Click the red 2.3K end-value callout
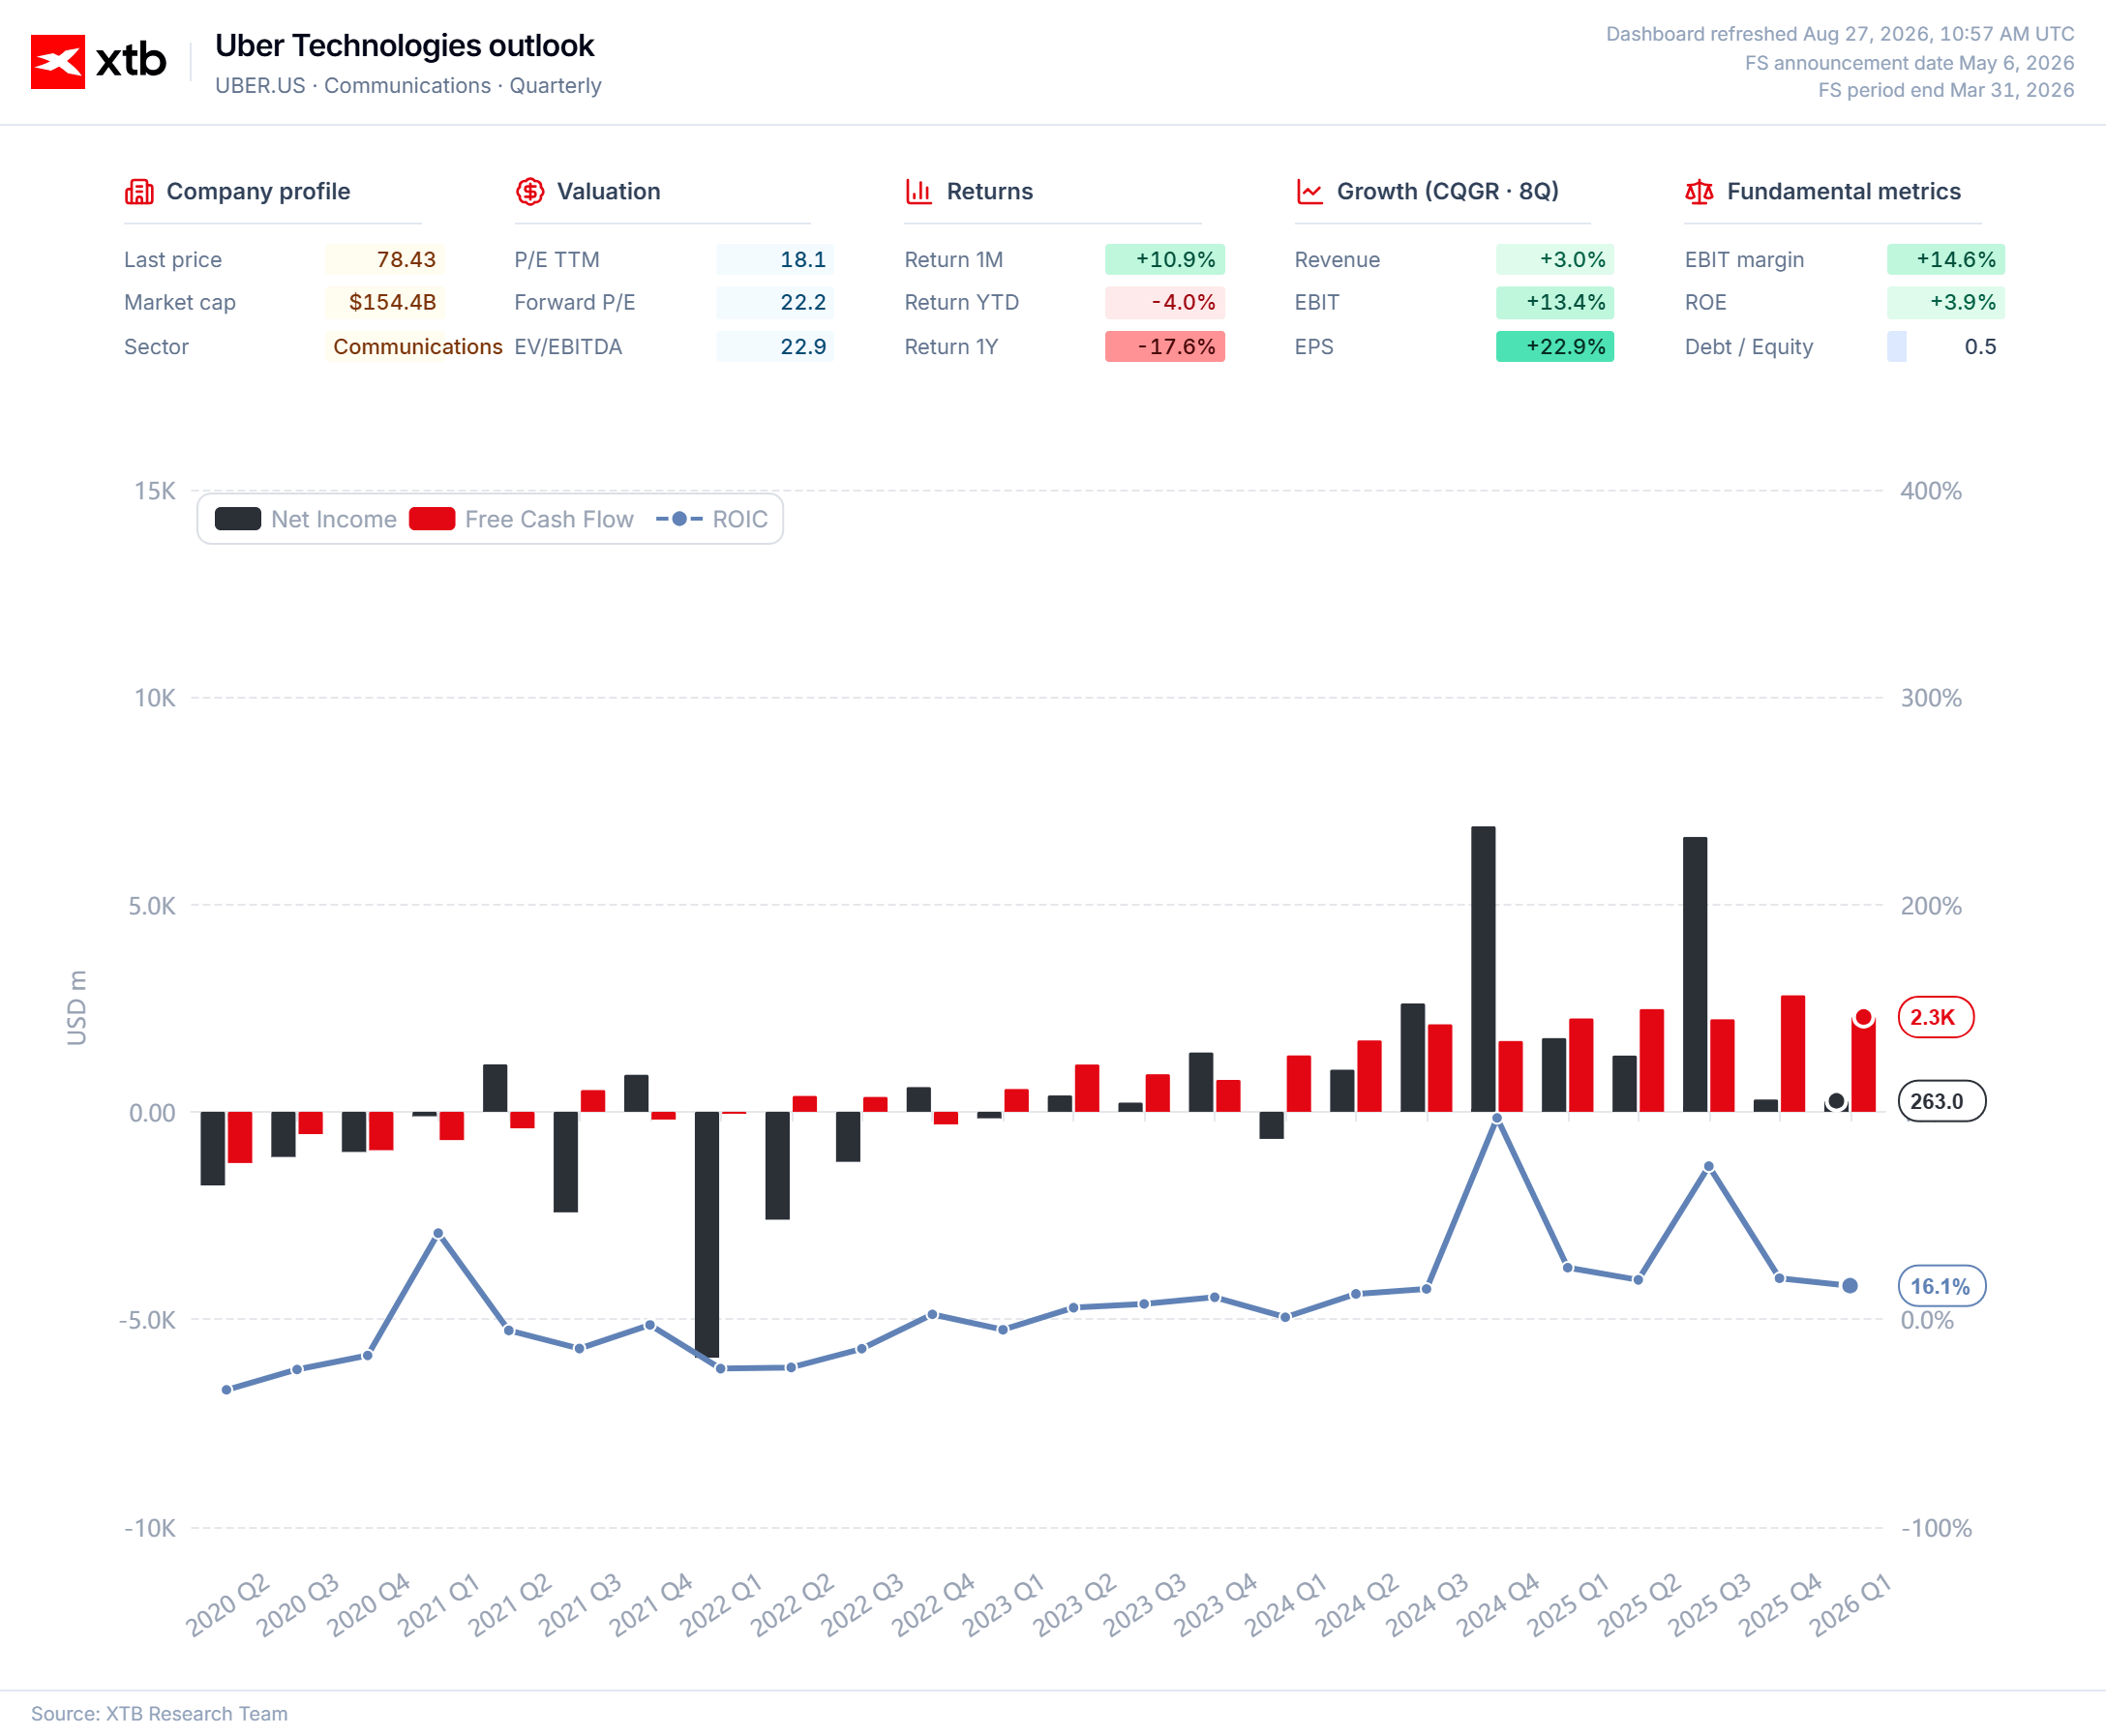This screenshot has width=2106, height=1736. 1935,1017
